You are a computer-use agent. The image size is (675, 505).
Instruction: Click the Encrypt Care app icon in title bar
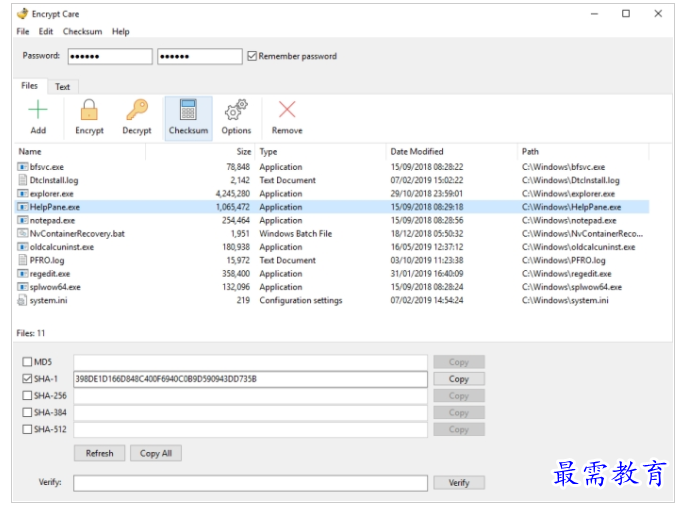tap(22, 14)
